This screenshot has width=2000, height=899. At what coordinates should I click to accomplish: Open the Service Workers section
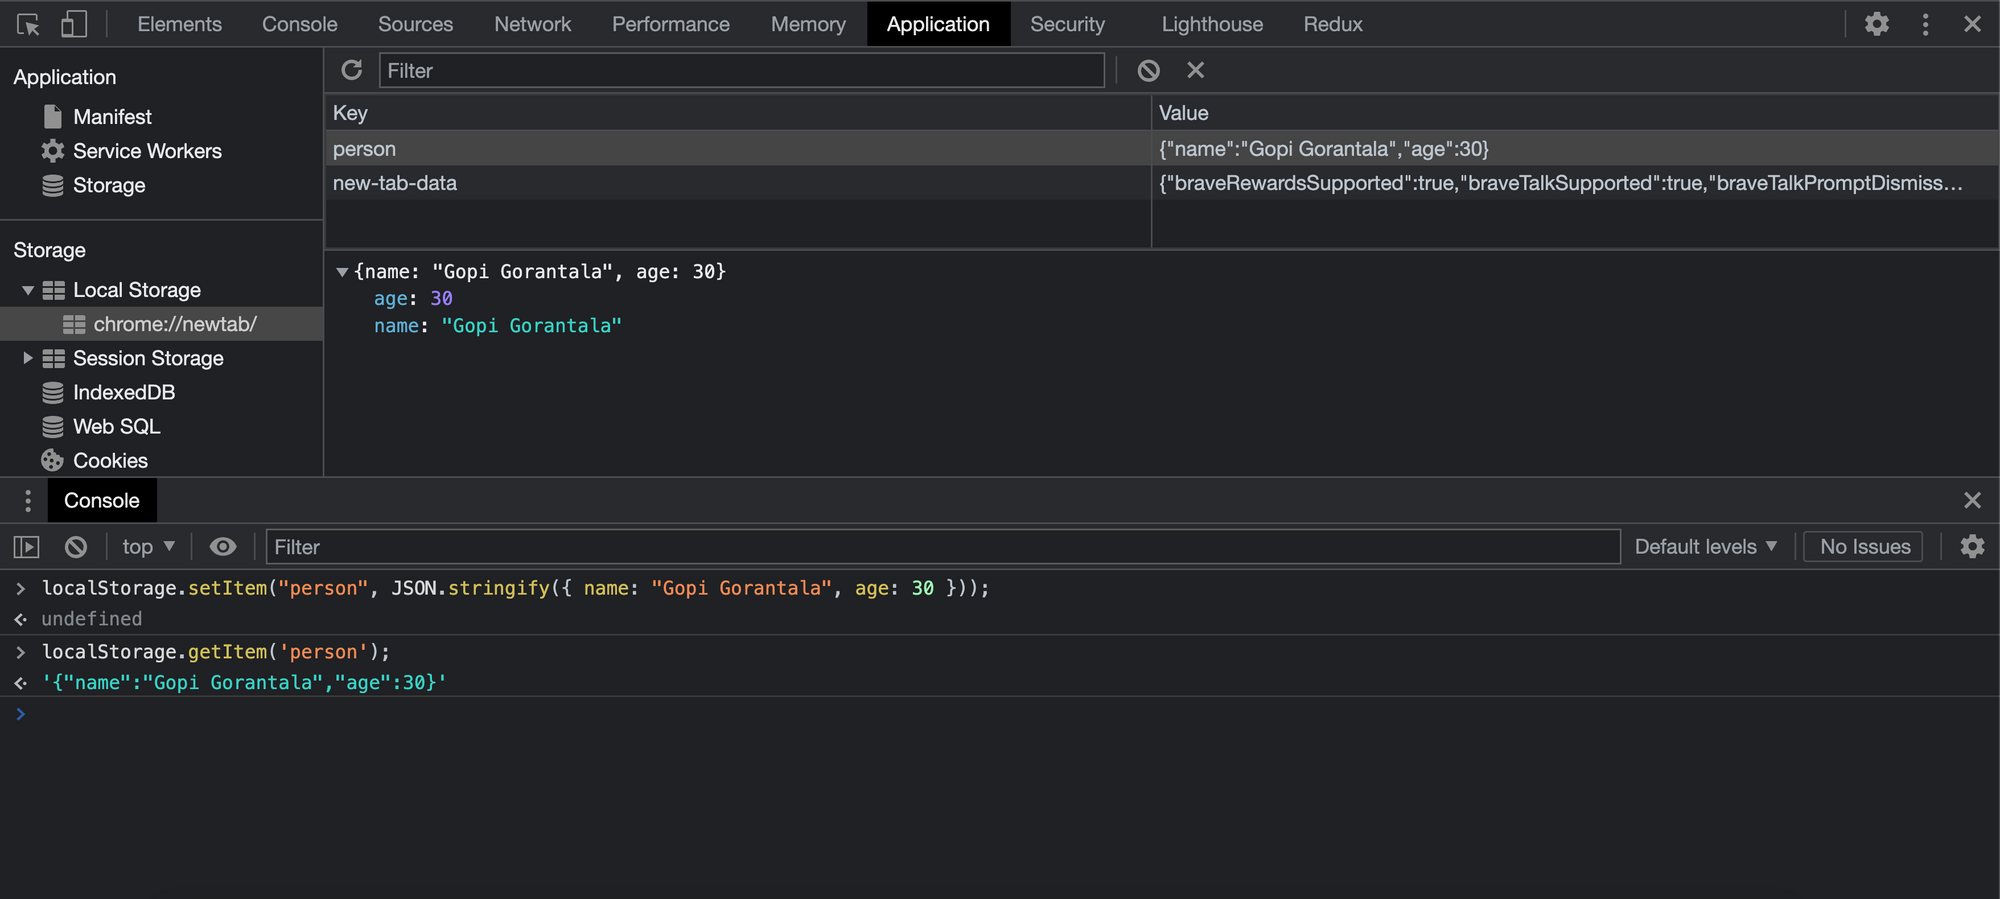point(147,151)
